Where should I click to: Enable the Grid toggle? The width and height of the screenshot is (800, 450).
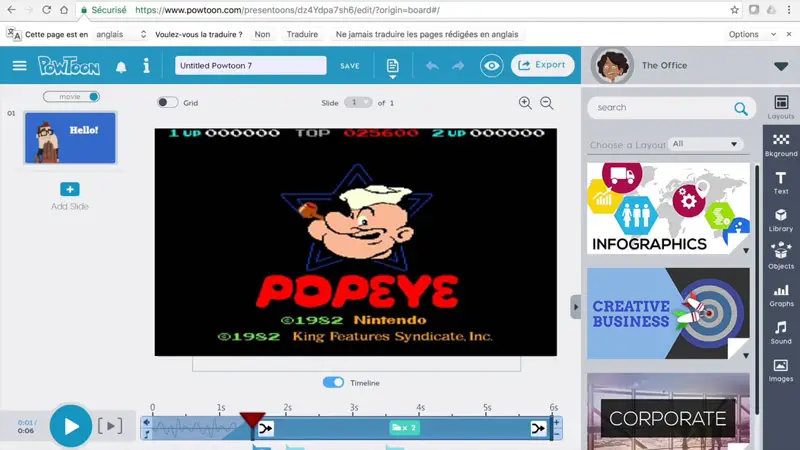coord(167,103)
